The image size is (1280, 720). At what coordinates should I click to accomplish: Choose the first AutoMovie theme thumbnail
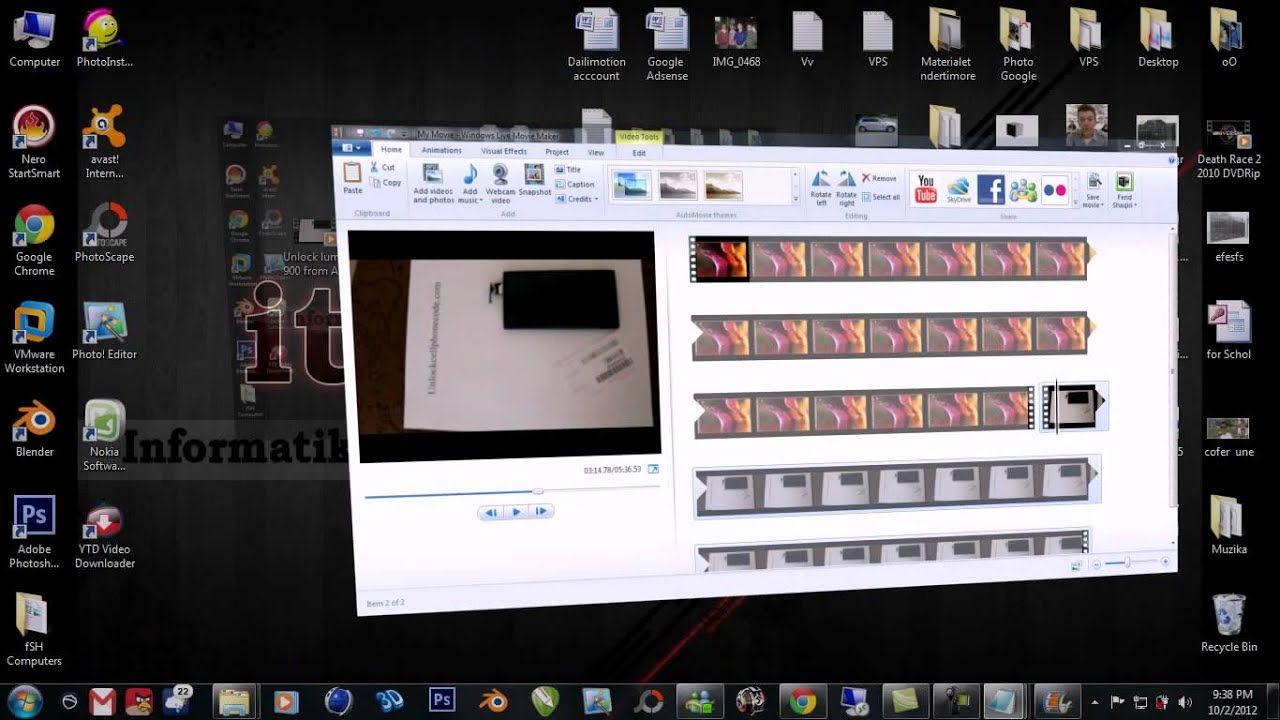pyautogui.click(x=631, y=185)
